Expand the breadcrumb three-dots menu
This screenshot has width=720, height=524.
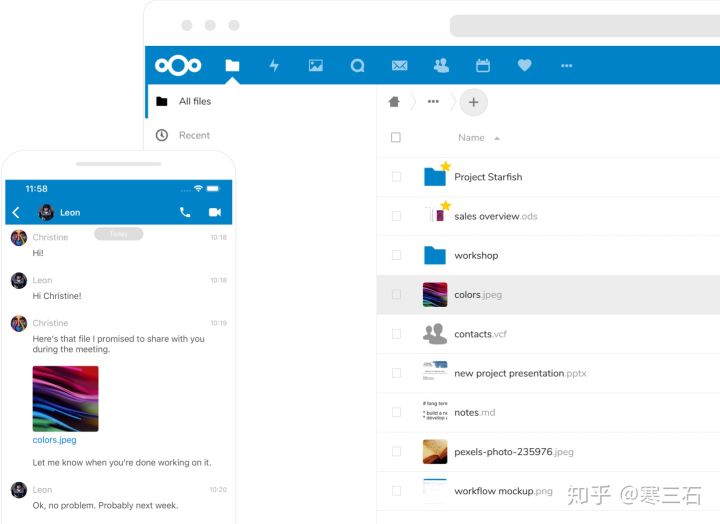(433, 102)
